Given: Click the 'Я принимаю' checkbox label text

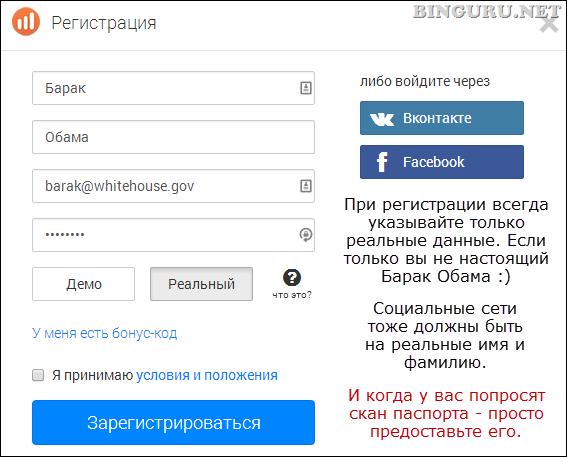Looking at the screenshot, I should (93, 375).
